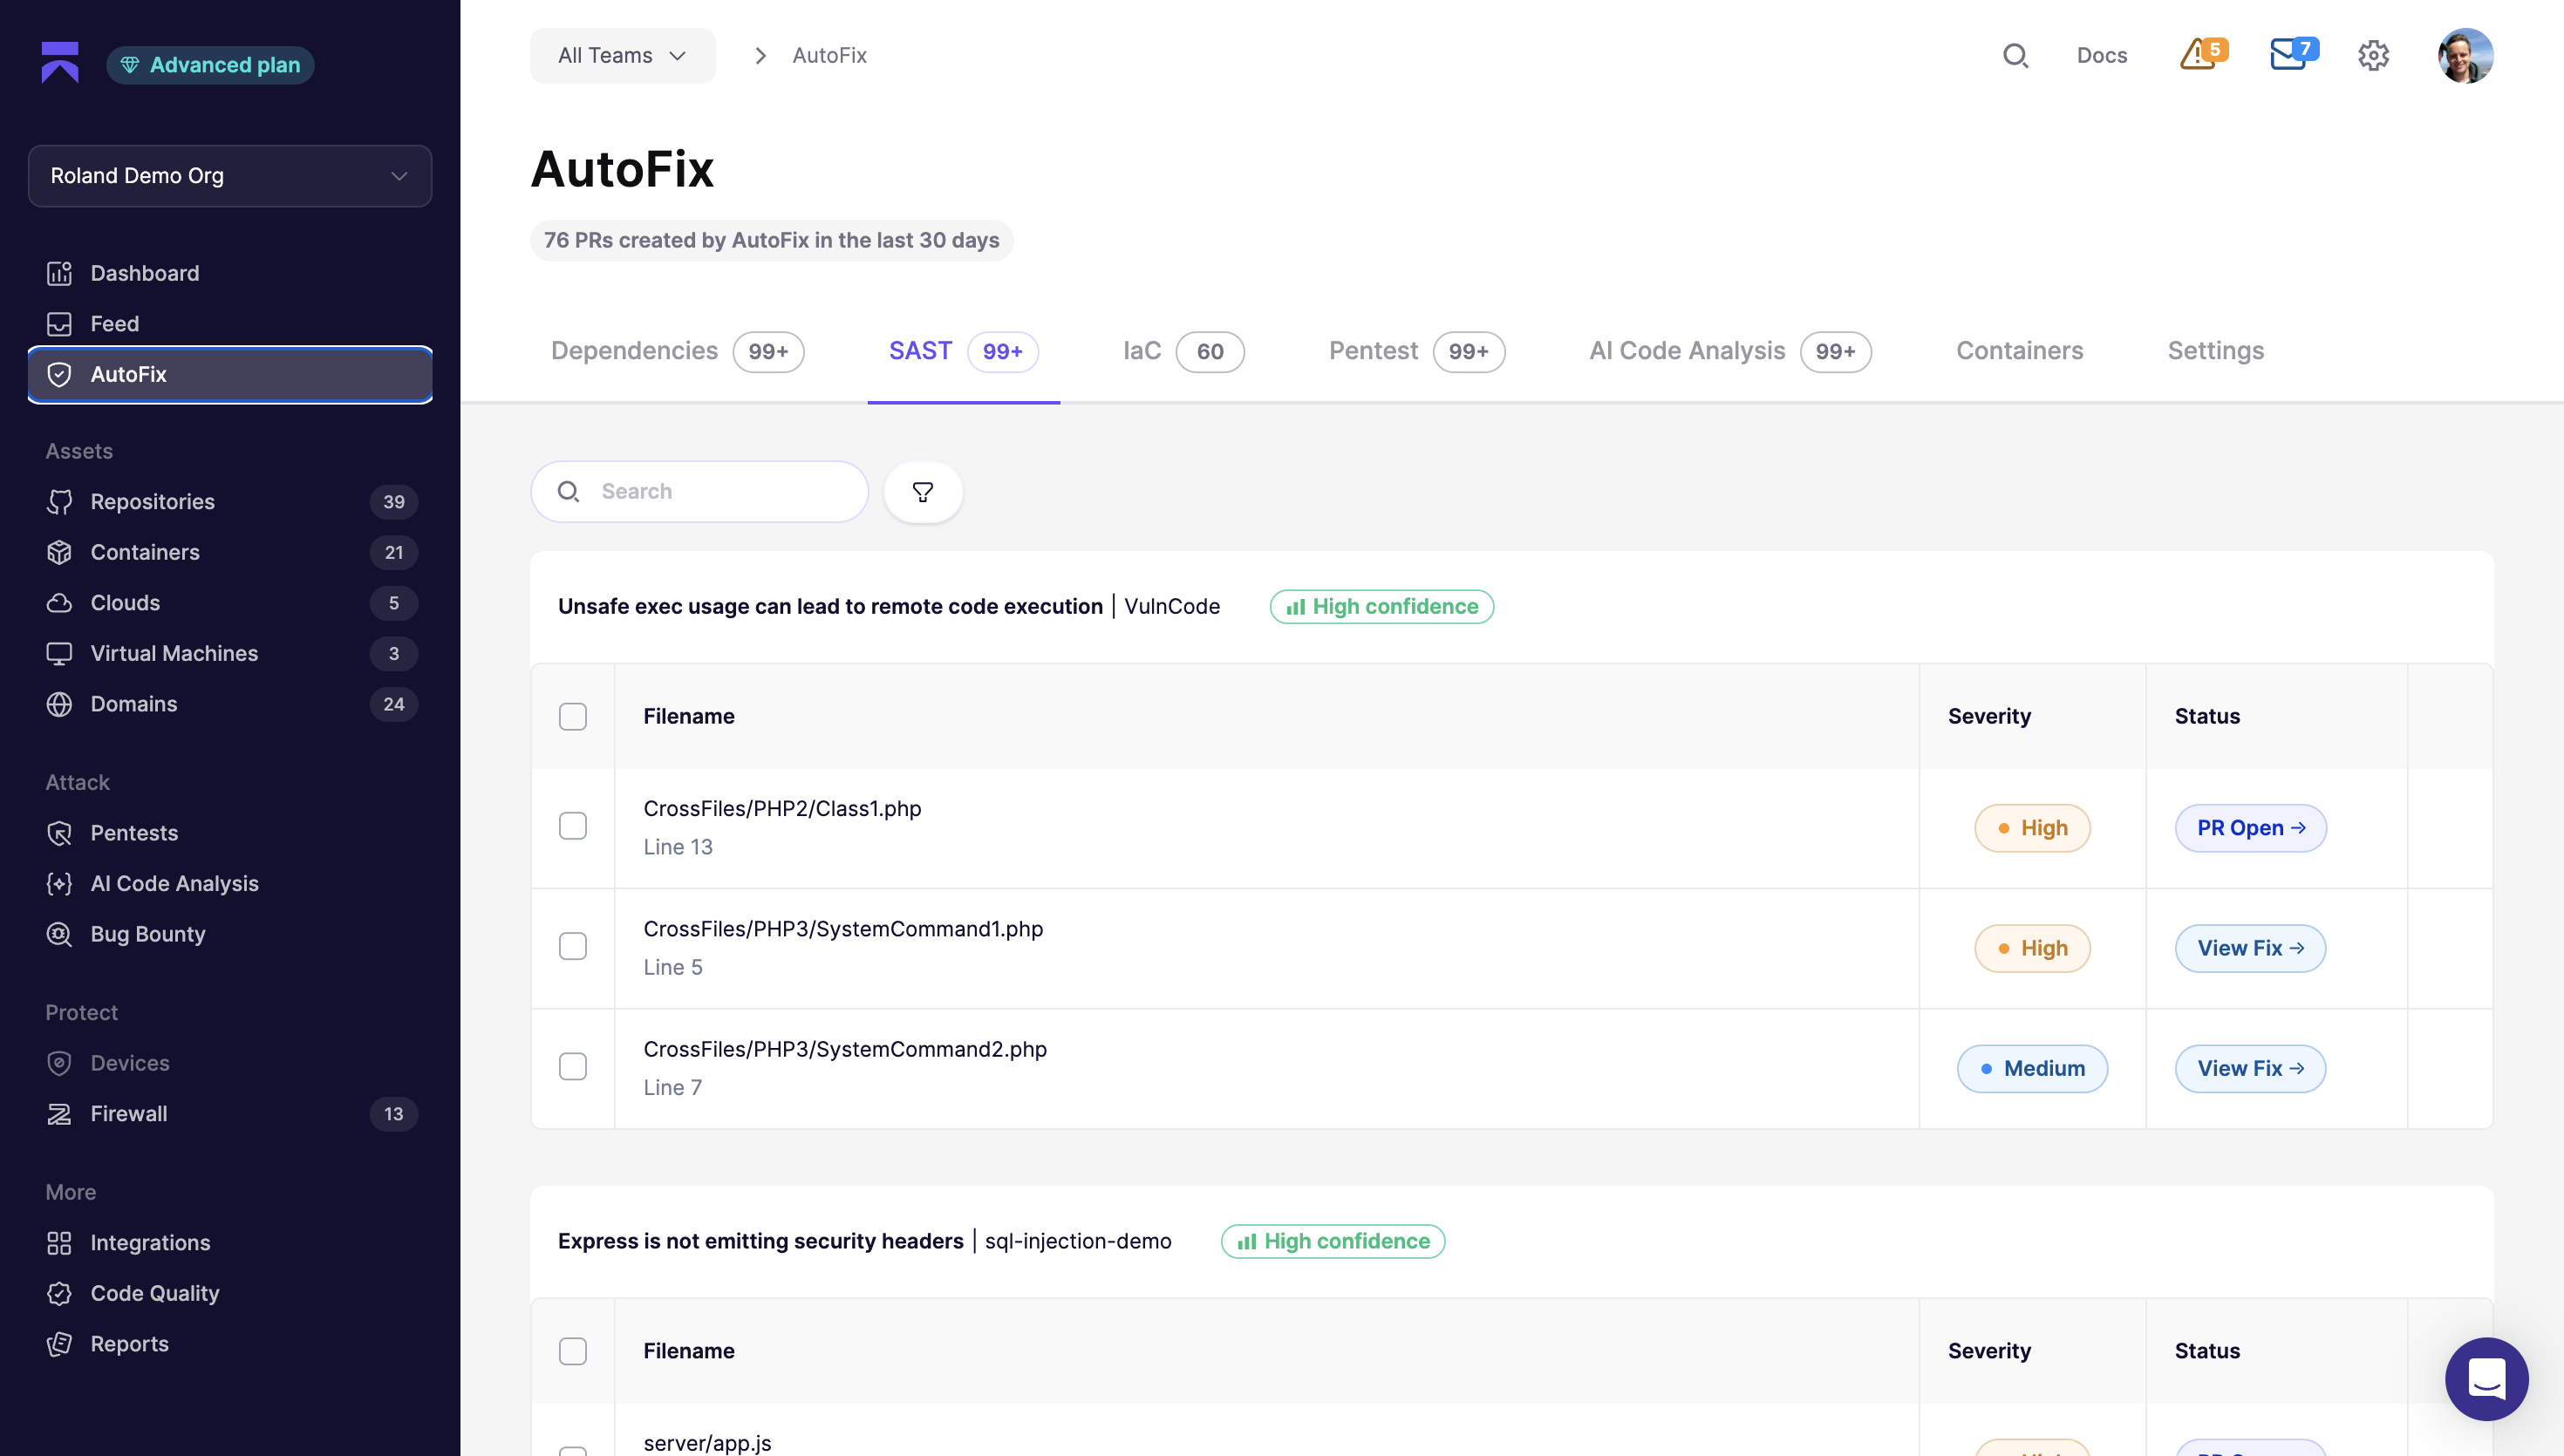Select all files in Express headers table
This screenshot has height=1456, width=2564.
pos(573,1351)
